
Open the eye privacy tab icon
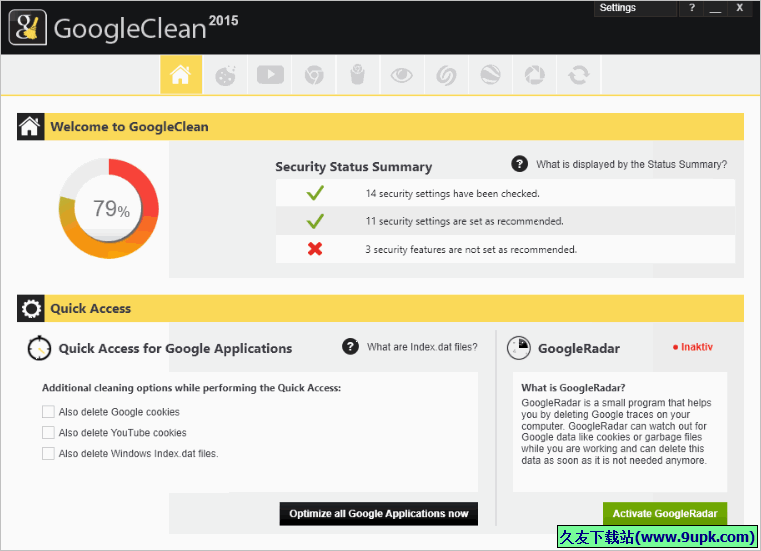[402, 75]
